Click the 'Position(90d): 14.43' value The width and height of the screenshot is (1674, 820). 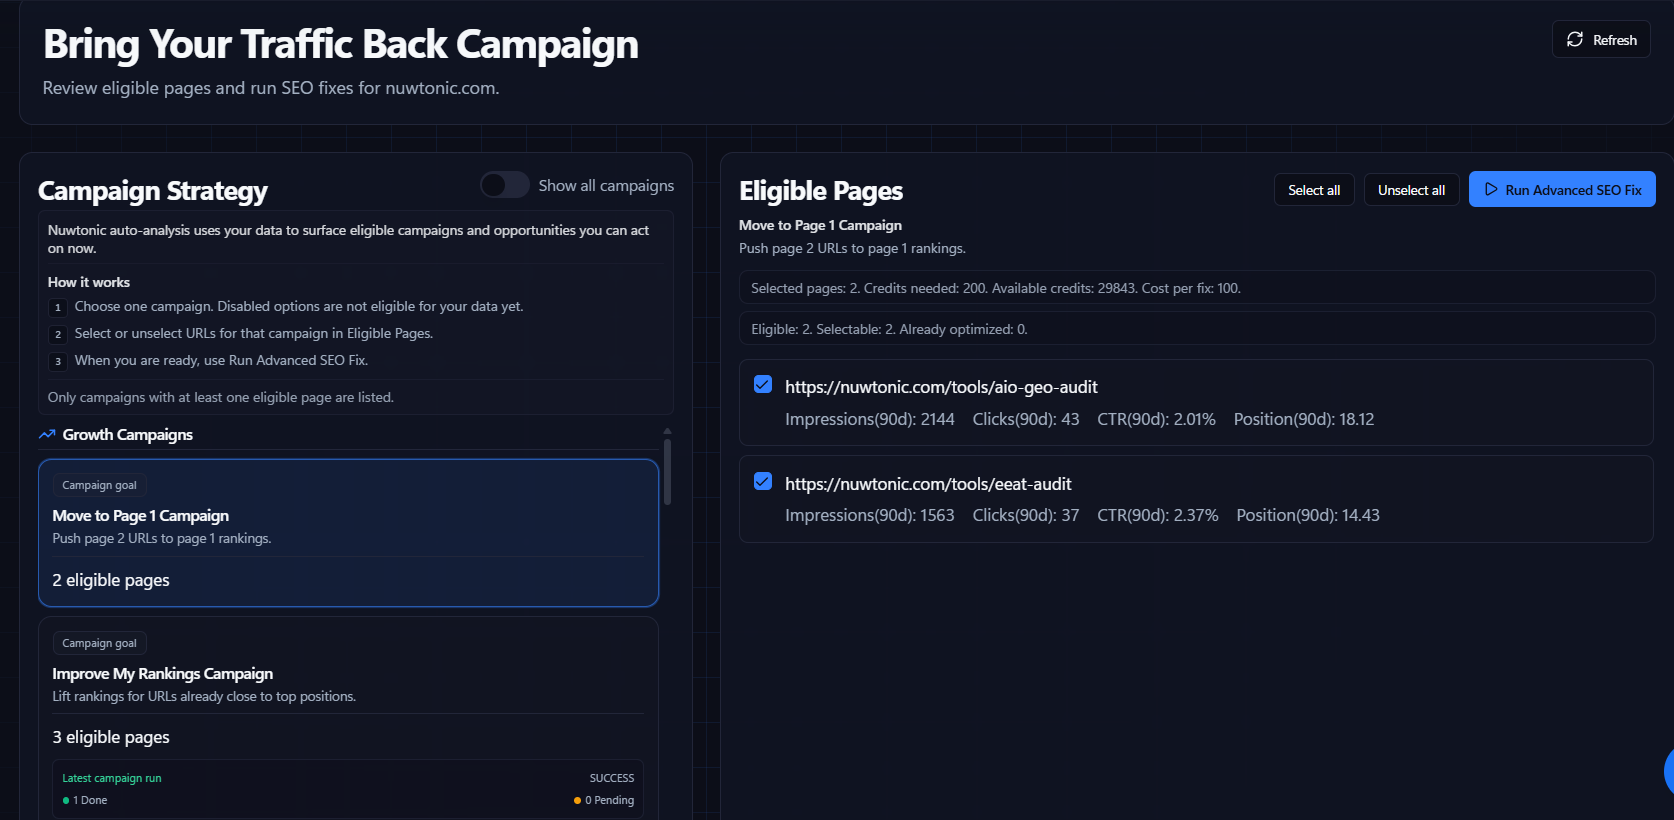[x=1308, y=515]
